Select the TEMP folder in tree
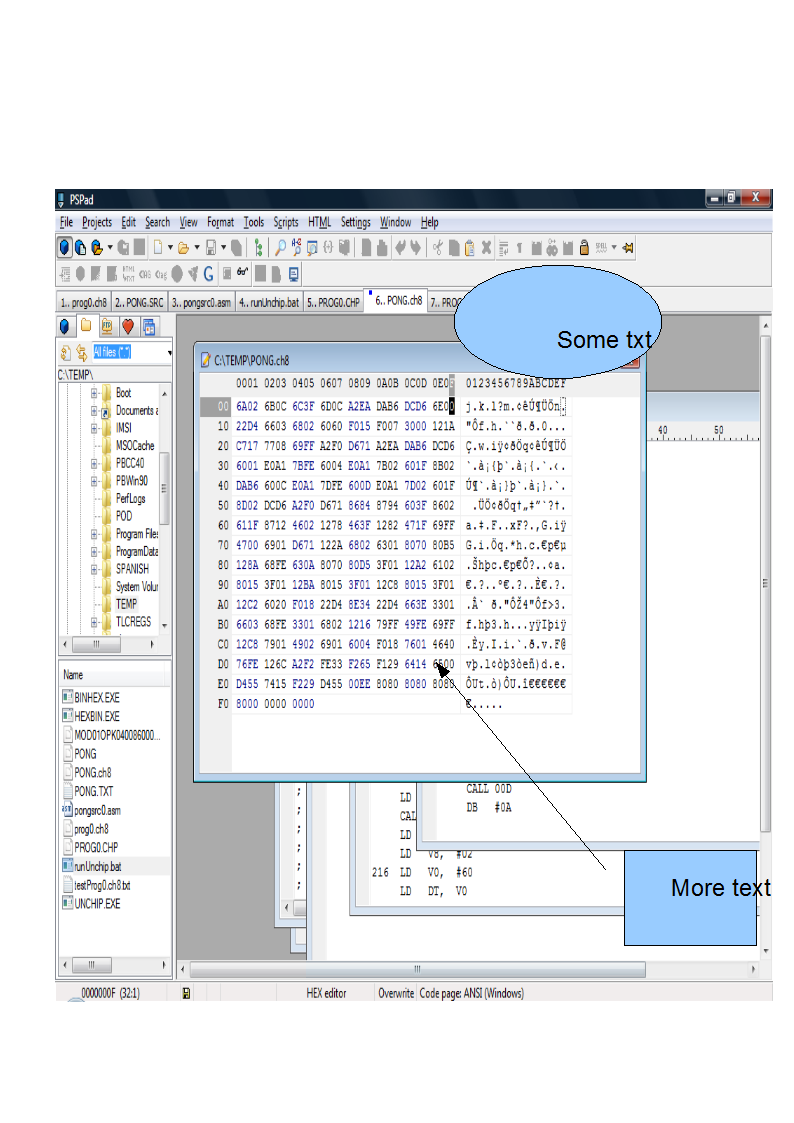Viewport: 794px width, 1123px height. 126,604
